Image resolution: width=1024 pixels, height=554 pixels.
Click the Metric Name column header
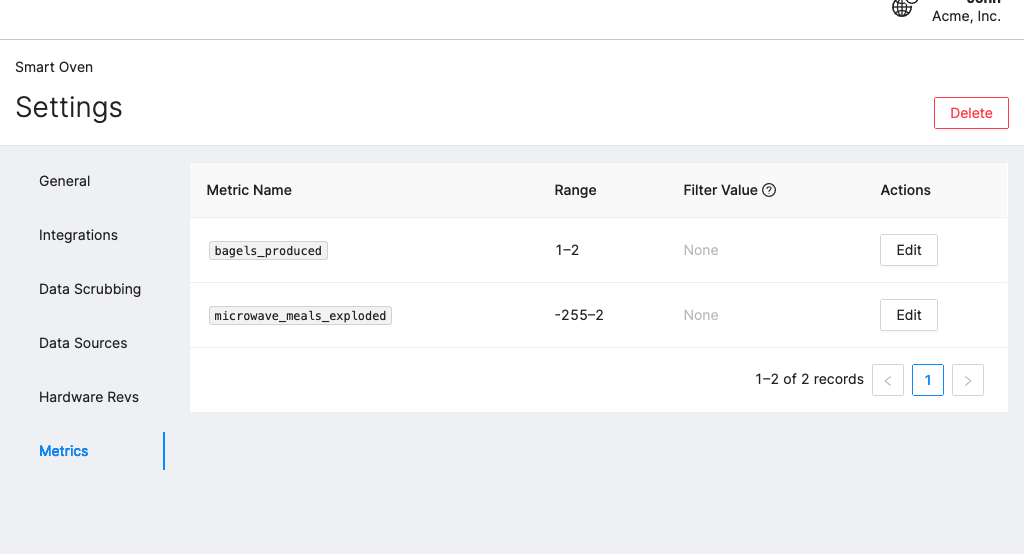coord(249,190)
